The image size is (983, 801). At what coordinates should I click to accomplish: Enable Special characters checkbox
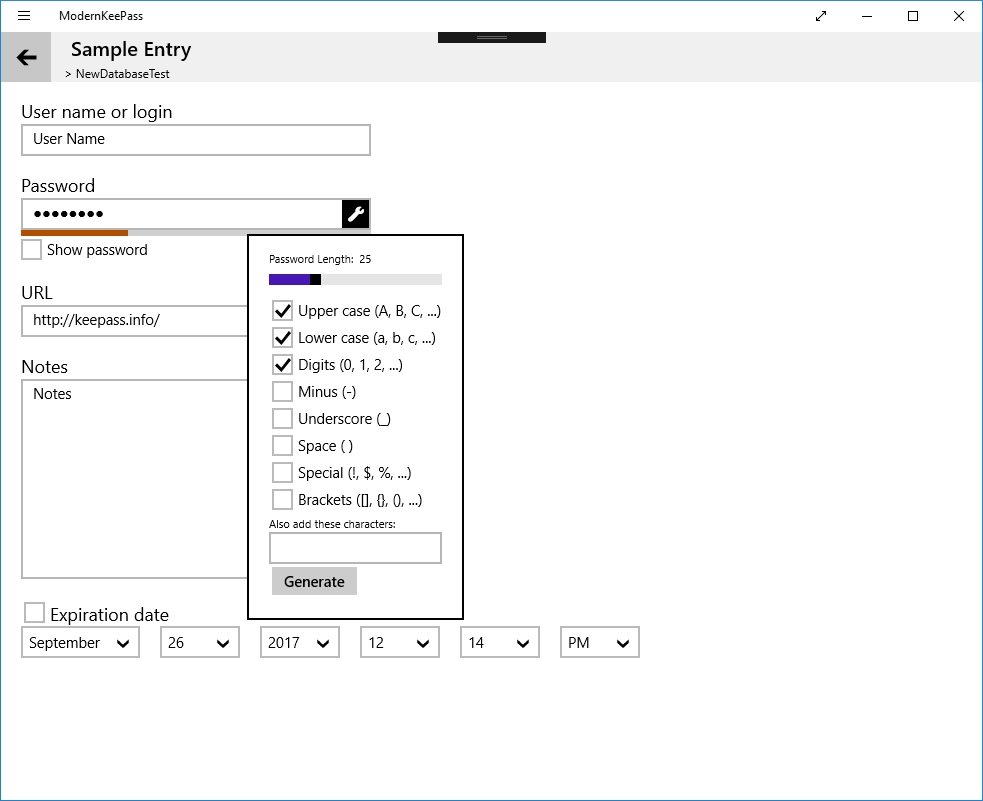coord(282,473)
